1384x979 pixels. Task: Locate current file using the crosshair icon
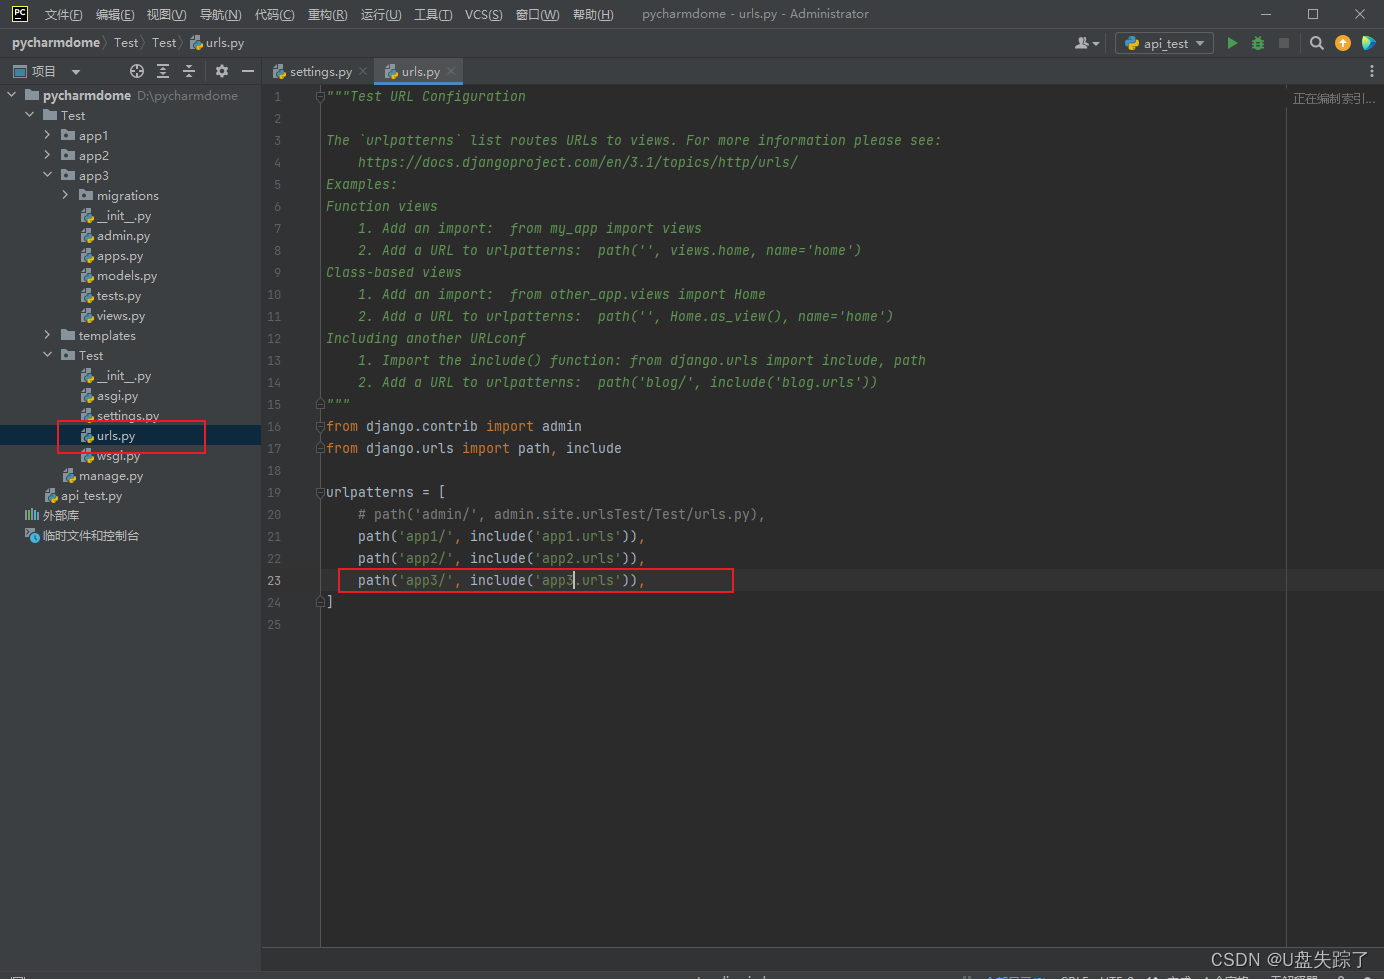pyautogui.click(x=136, y=71)
